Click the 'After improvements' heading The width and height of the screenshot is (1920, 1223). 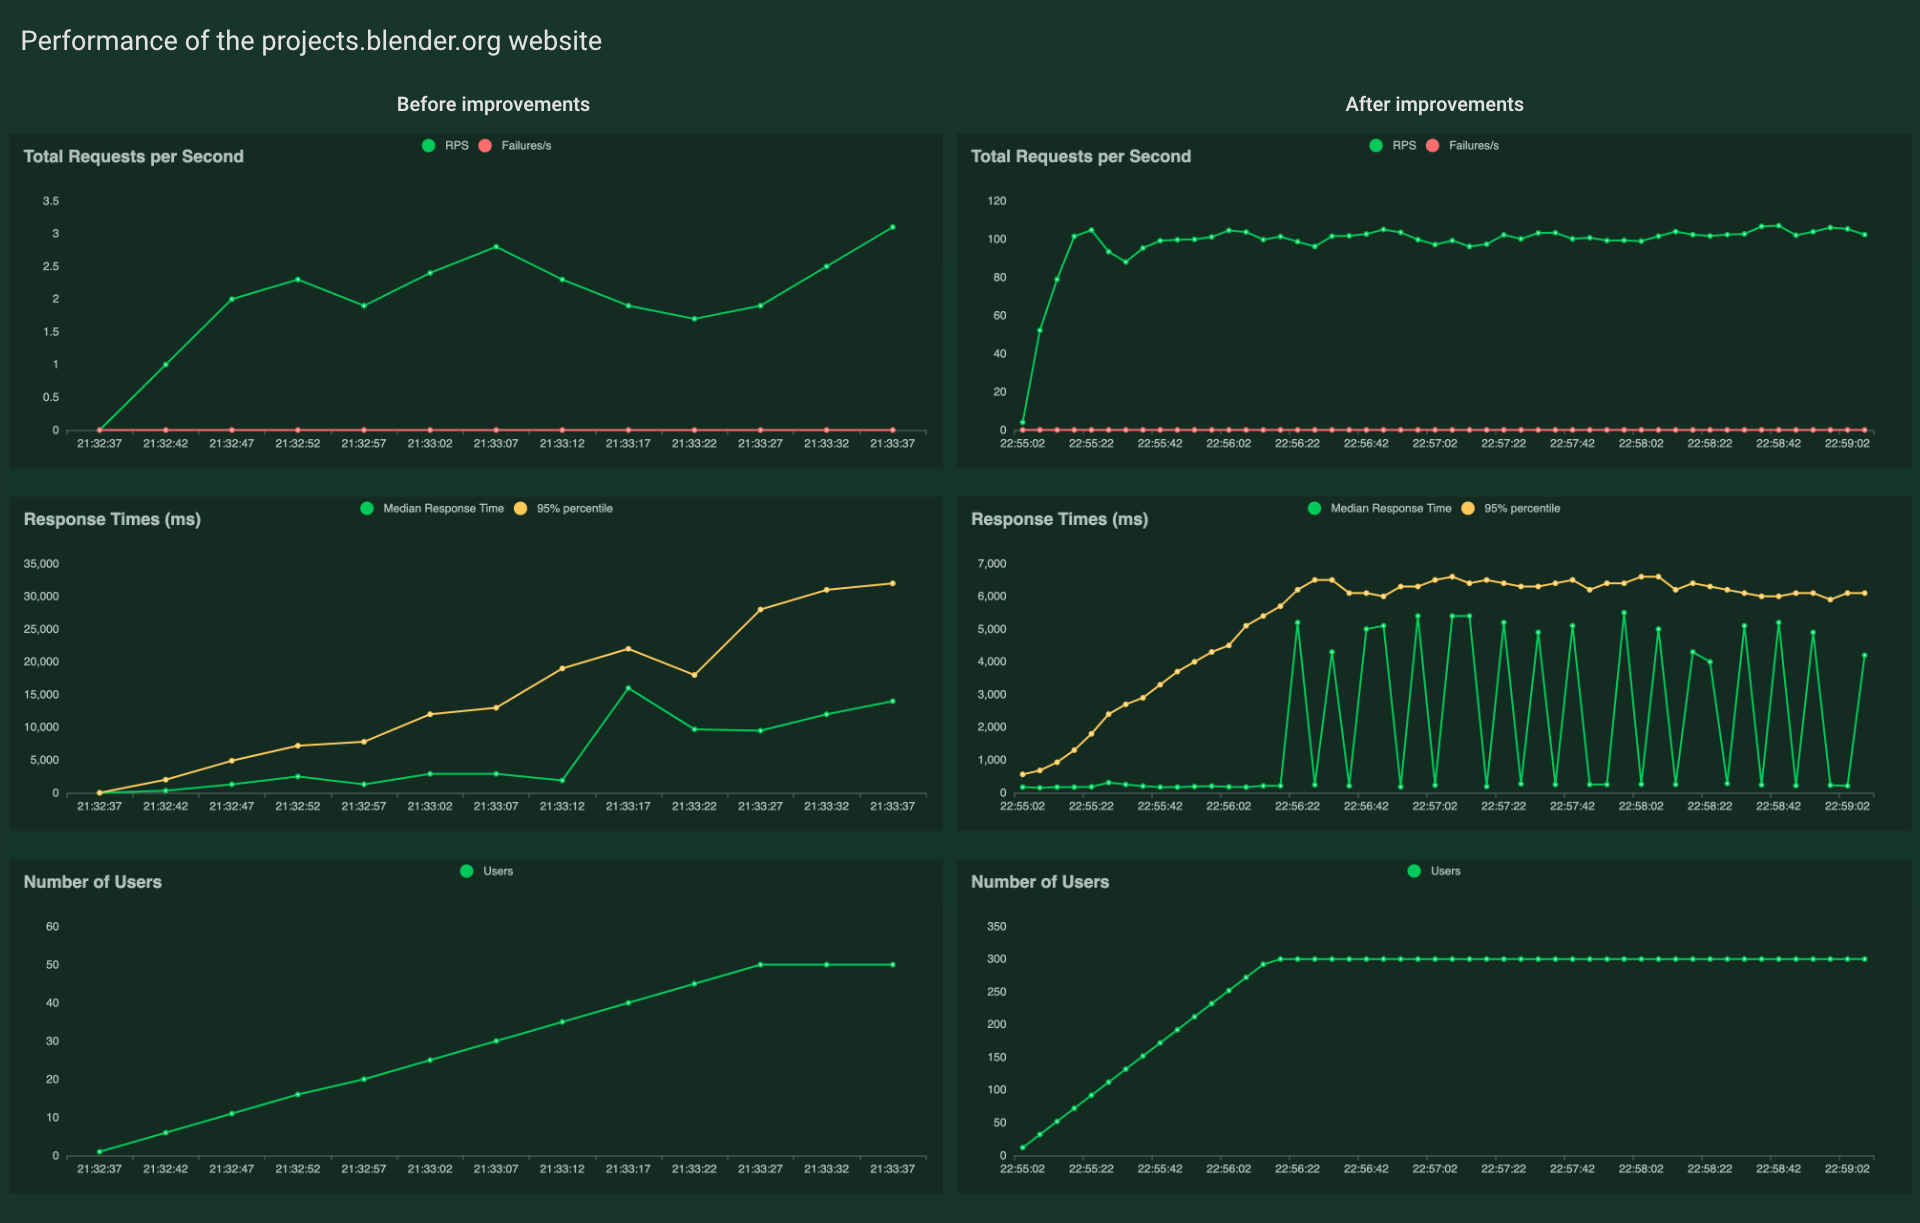(1434, 105)
